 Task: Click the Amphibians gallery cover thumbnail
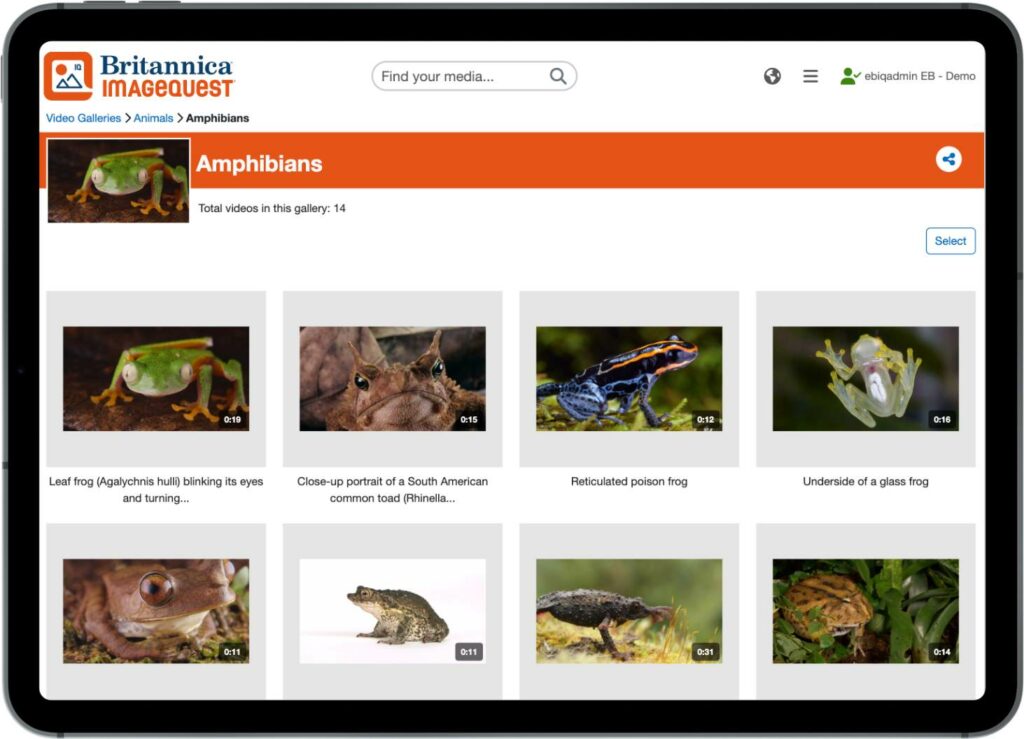[x=118, y=181]
